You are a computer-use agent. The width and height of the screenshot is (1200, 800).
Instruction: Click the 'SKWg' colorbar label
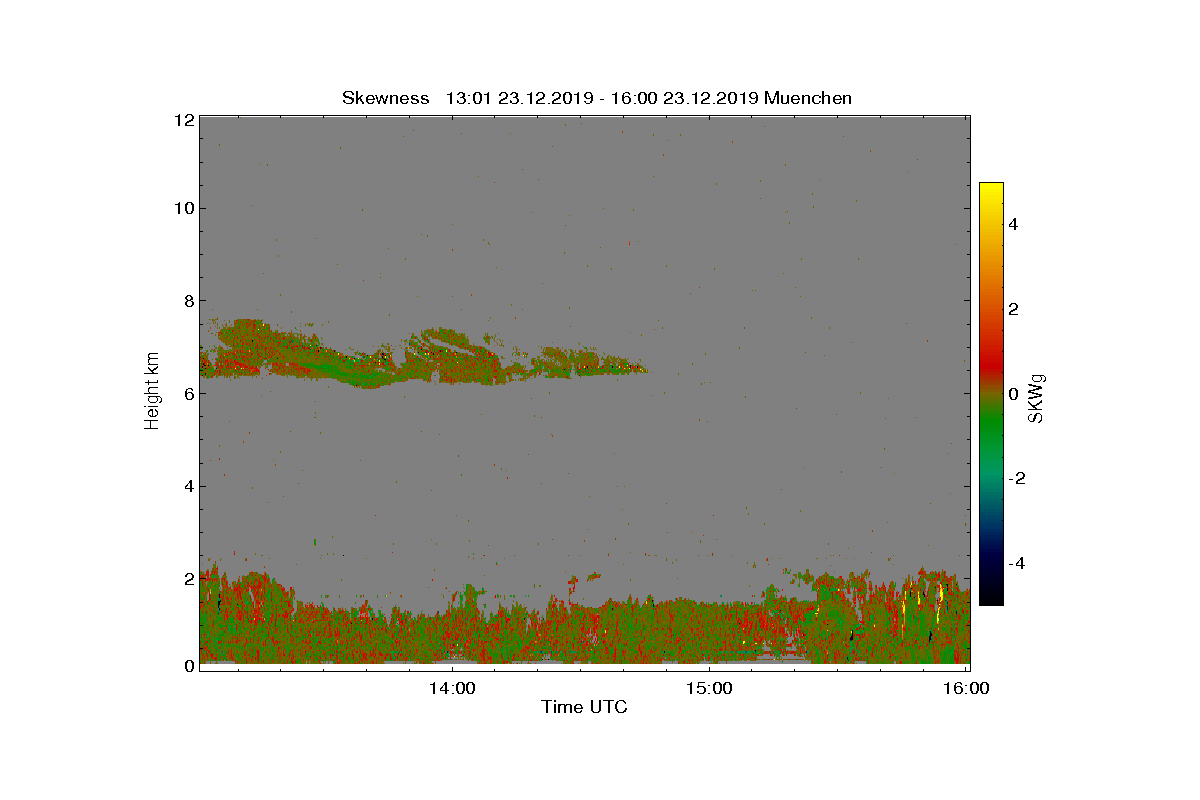click(1037, 399)
